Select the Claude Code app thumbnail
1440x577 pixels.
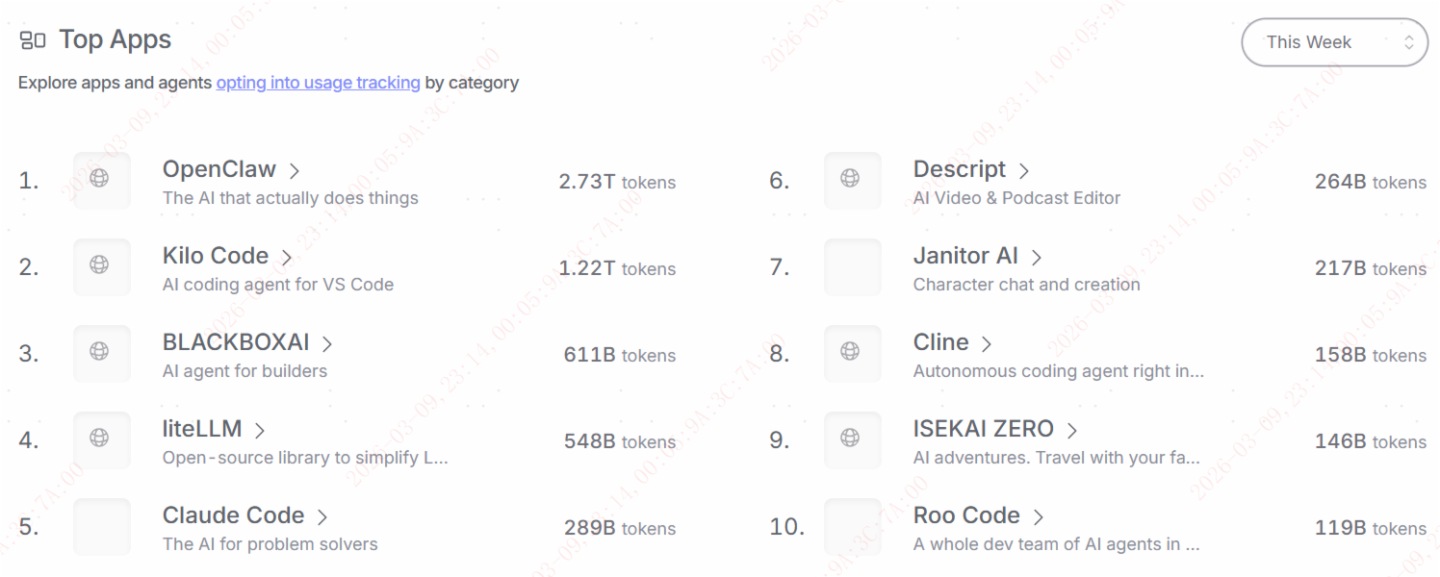point(102,526)
